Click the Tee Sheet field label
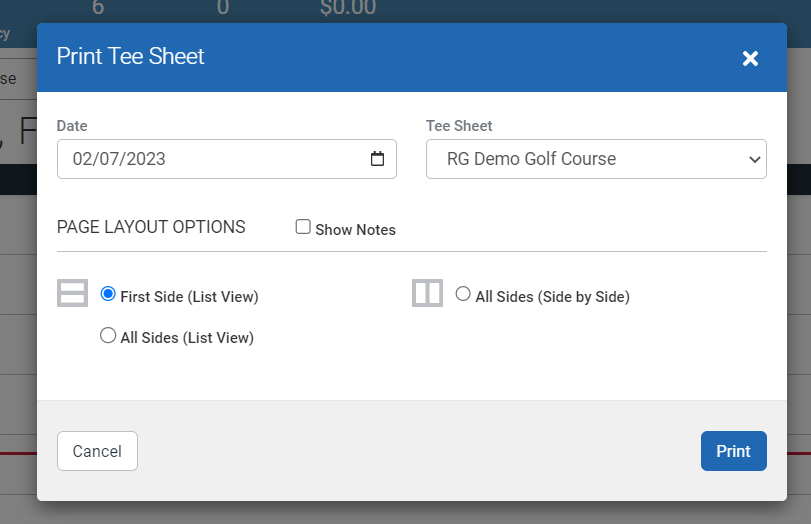This screenshot has width=811, height=524. (459, 126)
